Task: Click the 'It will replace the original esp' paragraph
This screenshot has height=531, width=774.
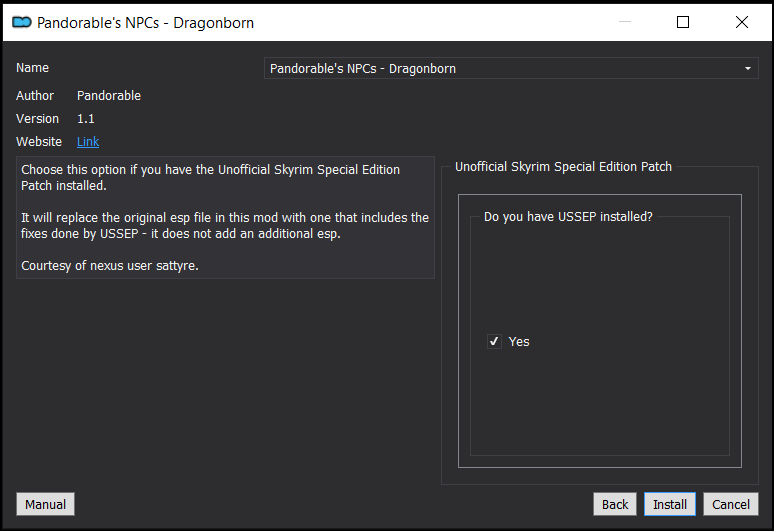Action: tap(225, 226)
